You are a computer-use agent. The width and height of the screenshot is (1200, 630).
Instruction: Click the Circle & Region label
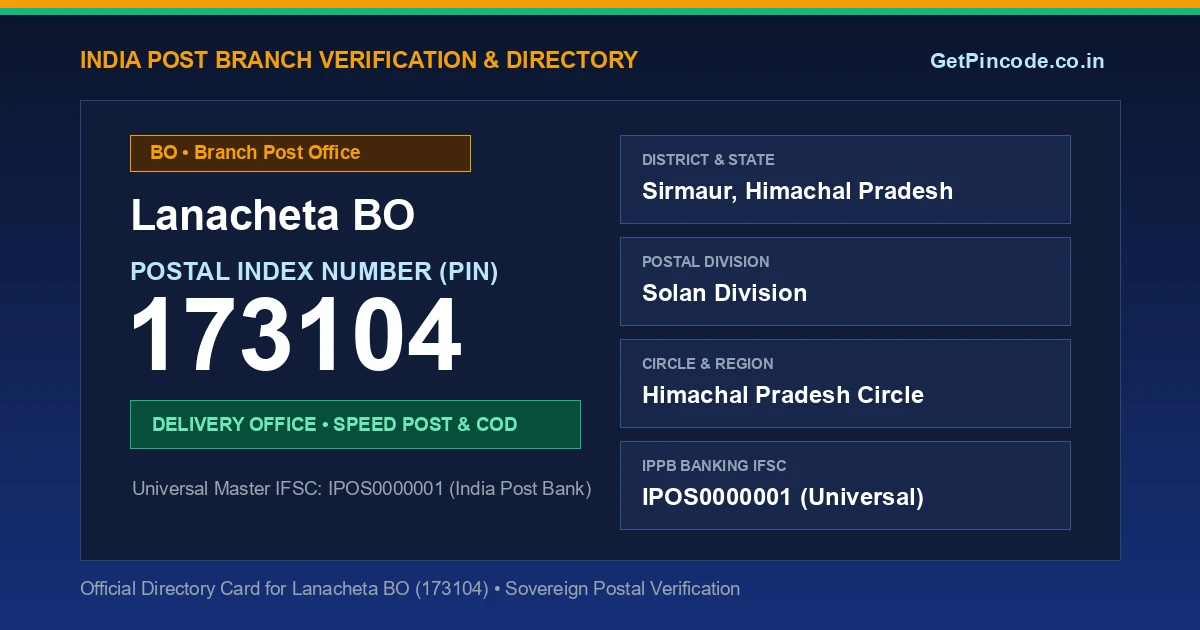(707, 364)
